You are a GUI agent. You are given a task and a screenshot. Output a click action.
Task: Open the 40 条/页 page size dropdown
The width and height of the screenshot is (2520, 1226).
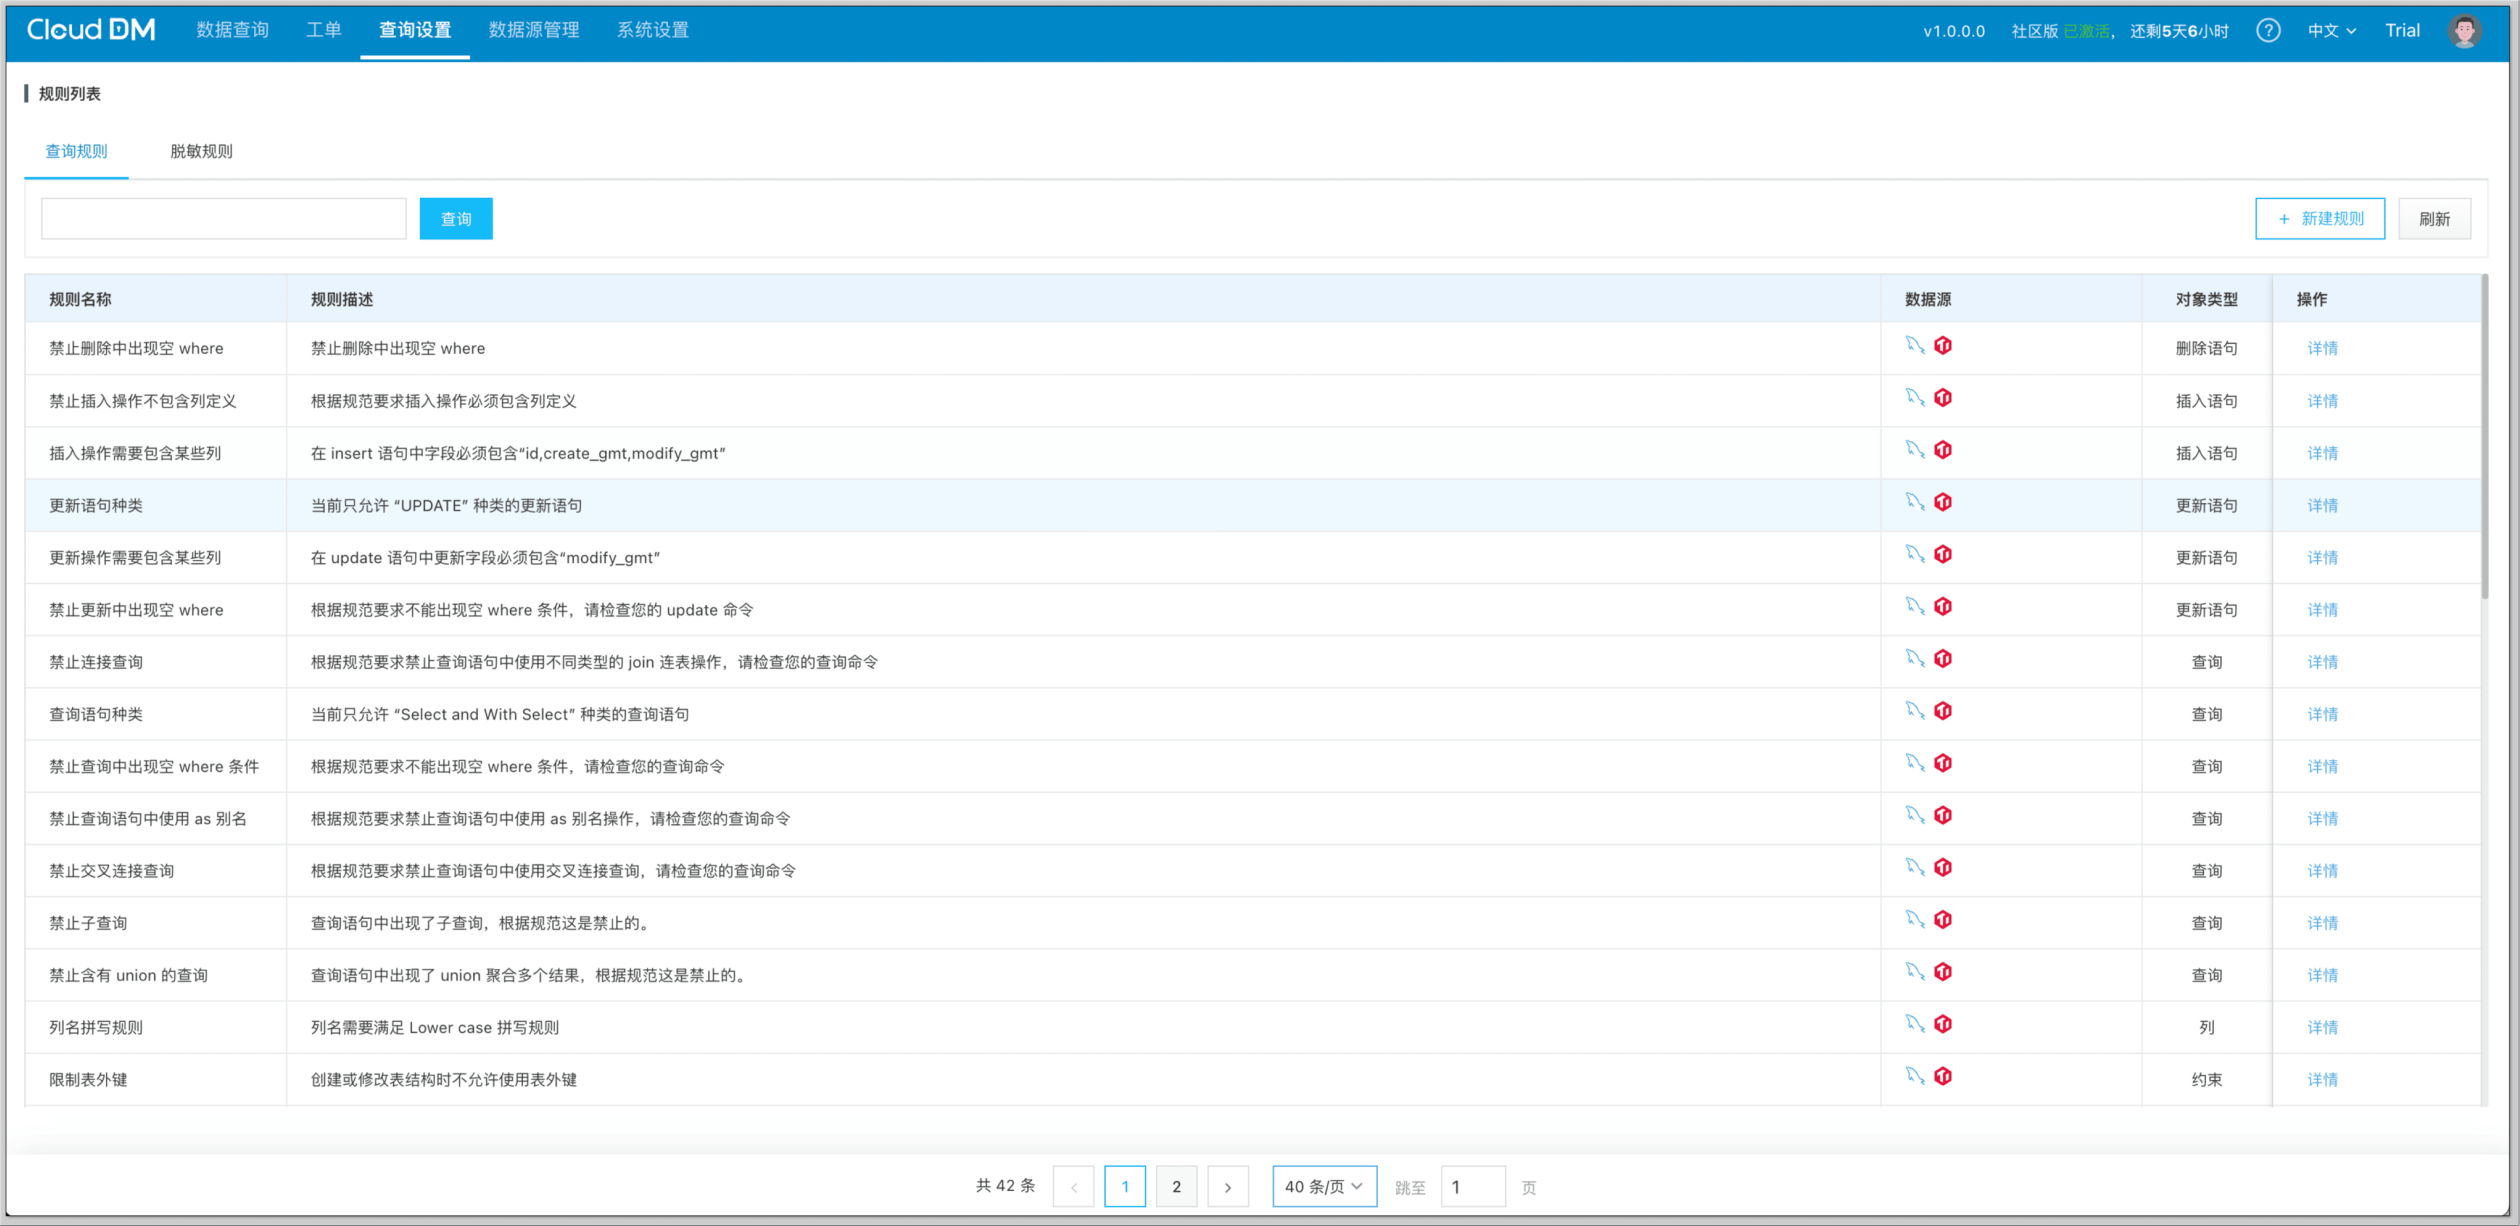1323,1187
